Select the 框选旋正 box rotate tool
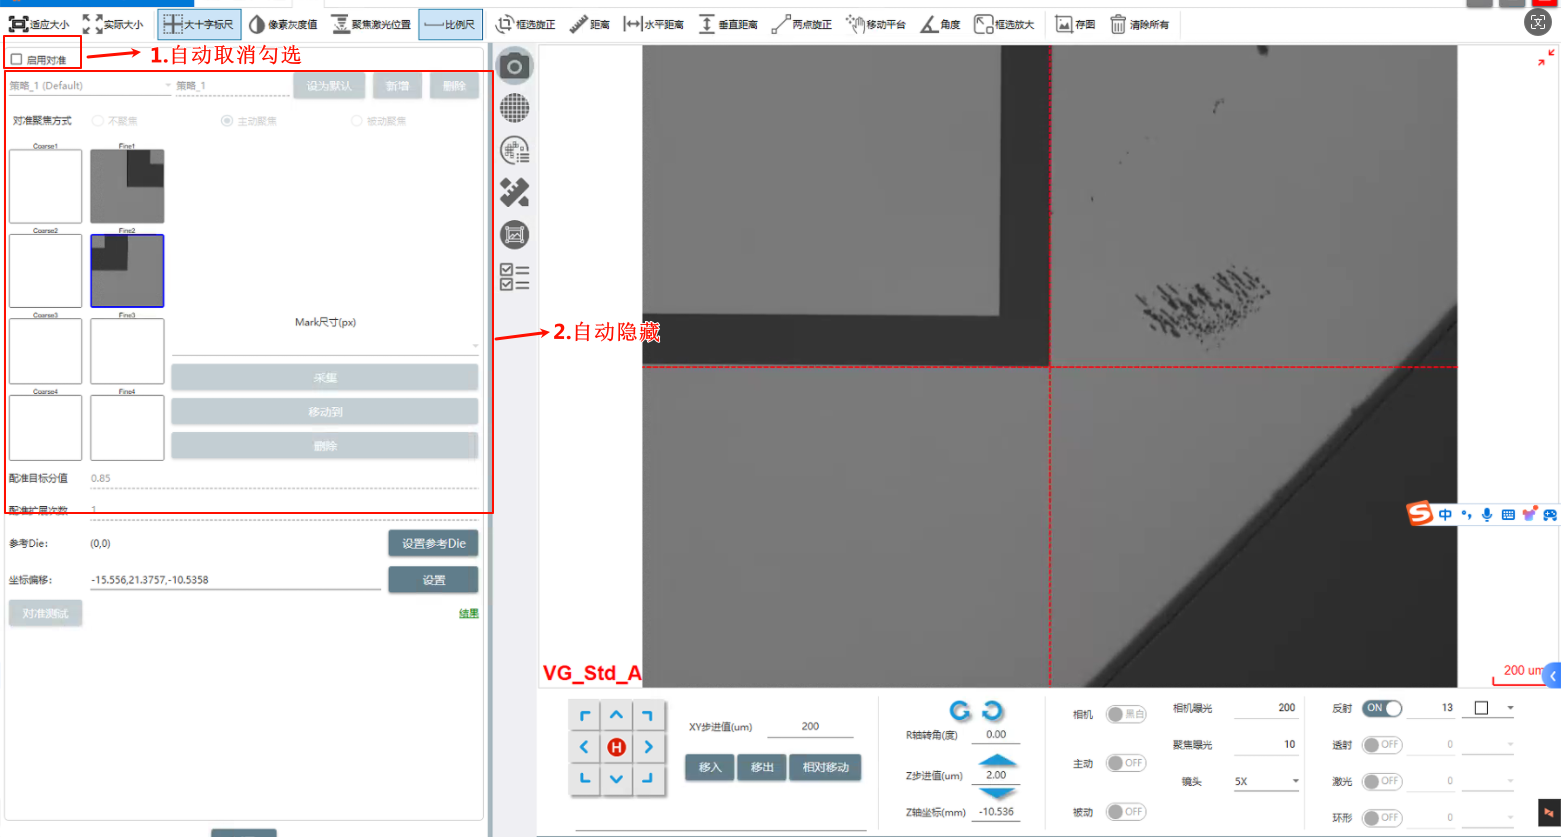Screen dimensions: 1561x837 click(525, 24)
